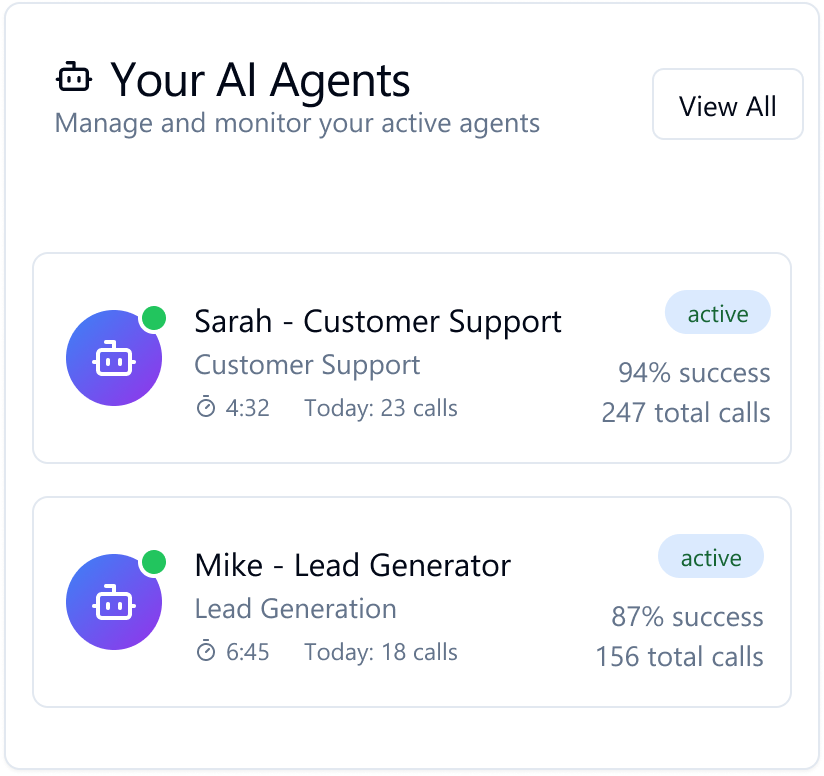Click Mike's purple robot avatar
Screen dimensions: 824x776
click(x=114, y=602)
